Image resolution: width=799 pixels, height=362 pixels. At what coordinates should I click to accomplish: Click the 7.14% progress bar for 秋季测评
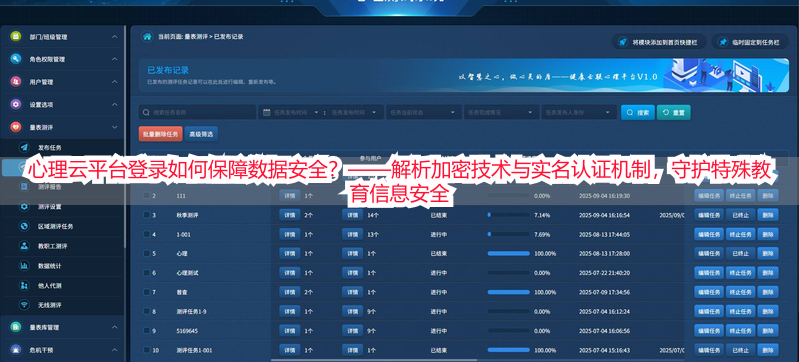click(x=509, y=215)
